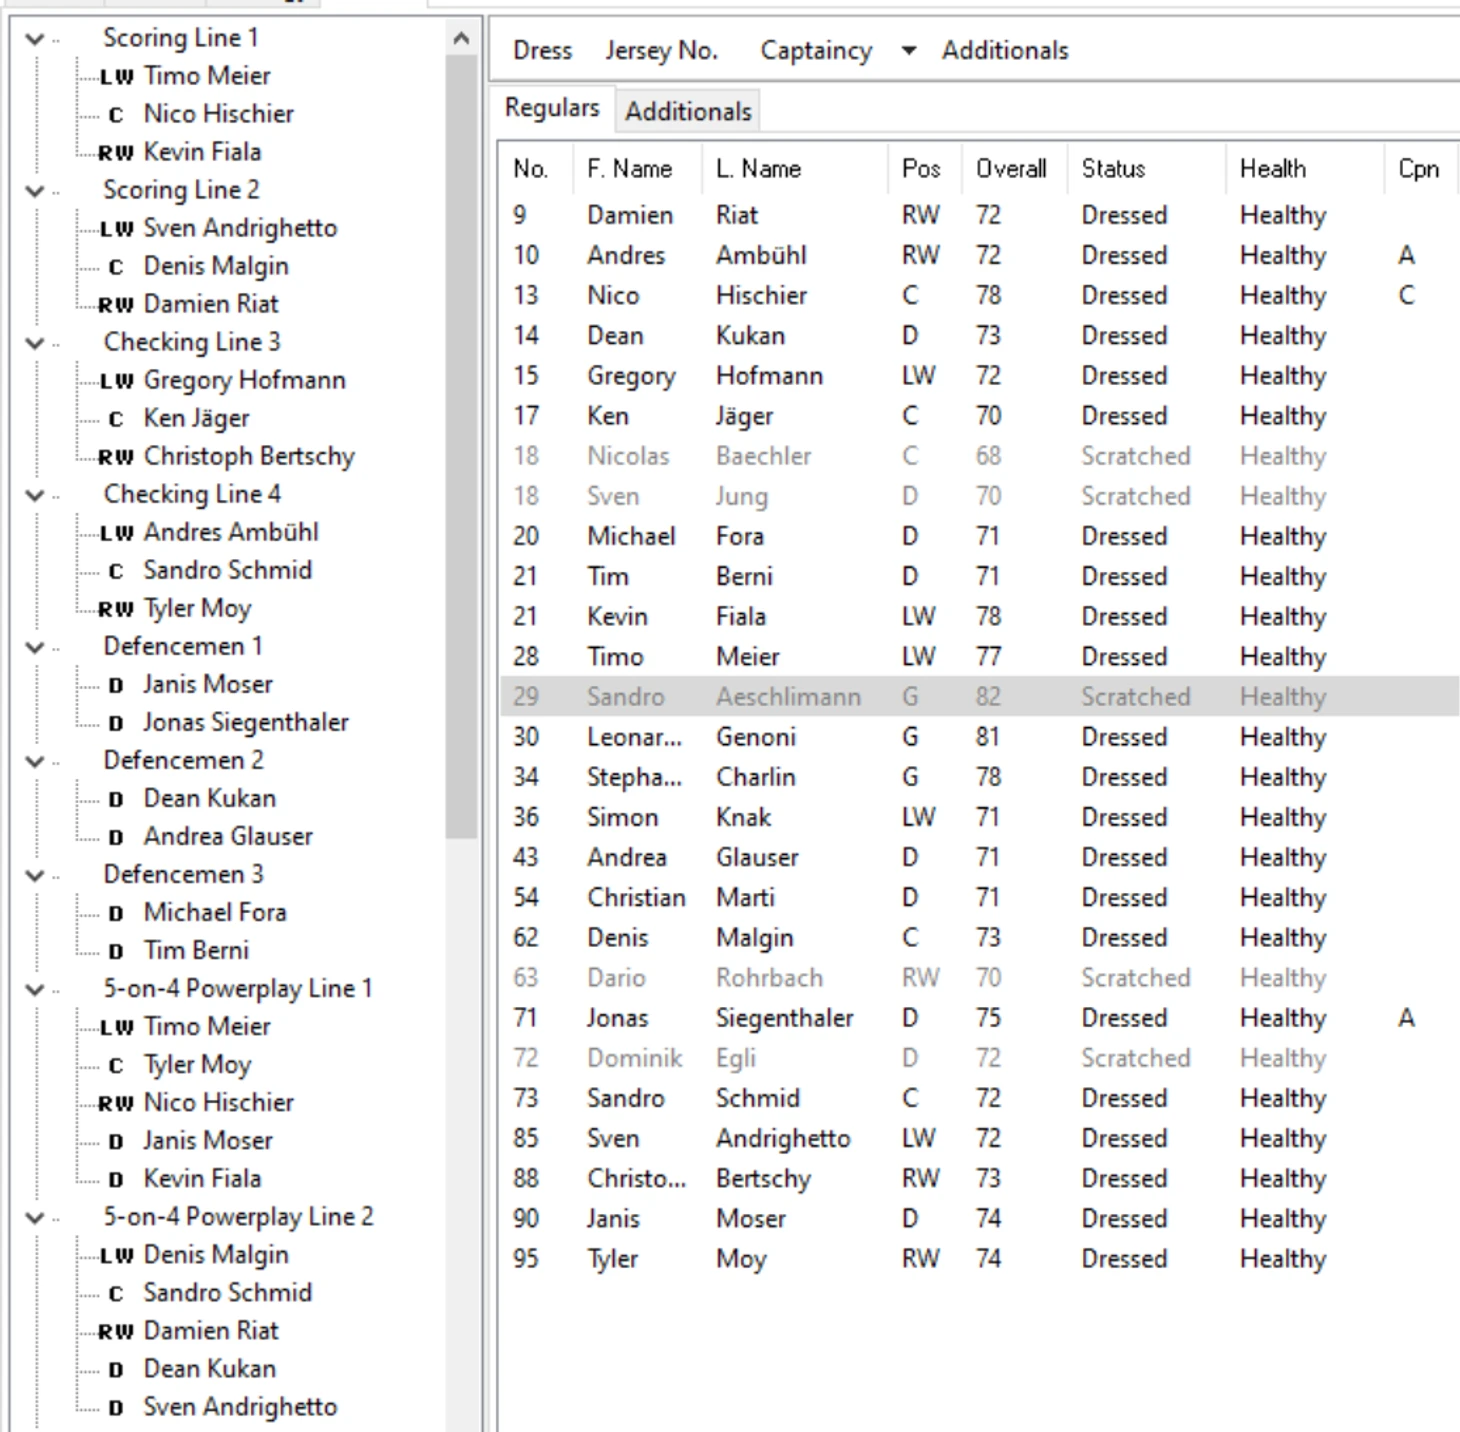Click Additionals in the top toolbar
The width and height of the screenshot is (1460, 1432).
(x=1005, y=50)
